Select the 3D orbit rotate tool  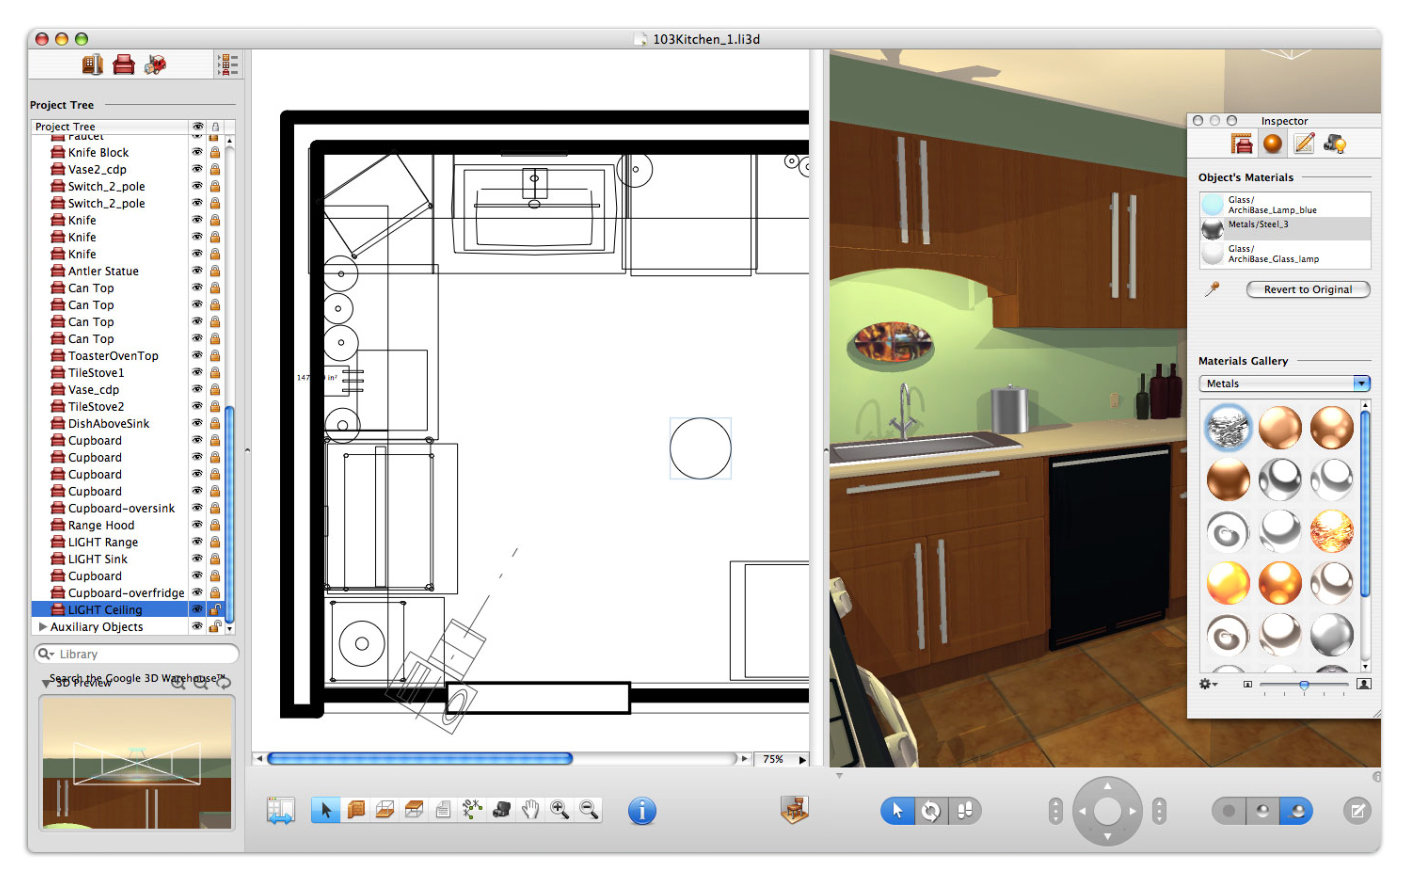(x=931, y=811)
